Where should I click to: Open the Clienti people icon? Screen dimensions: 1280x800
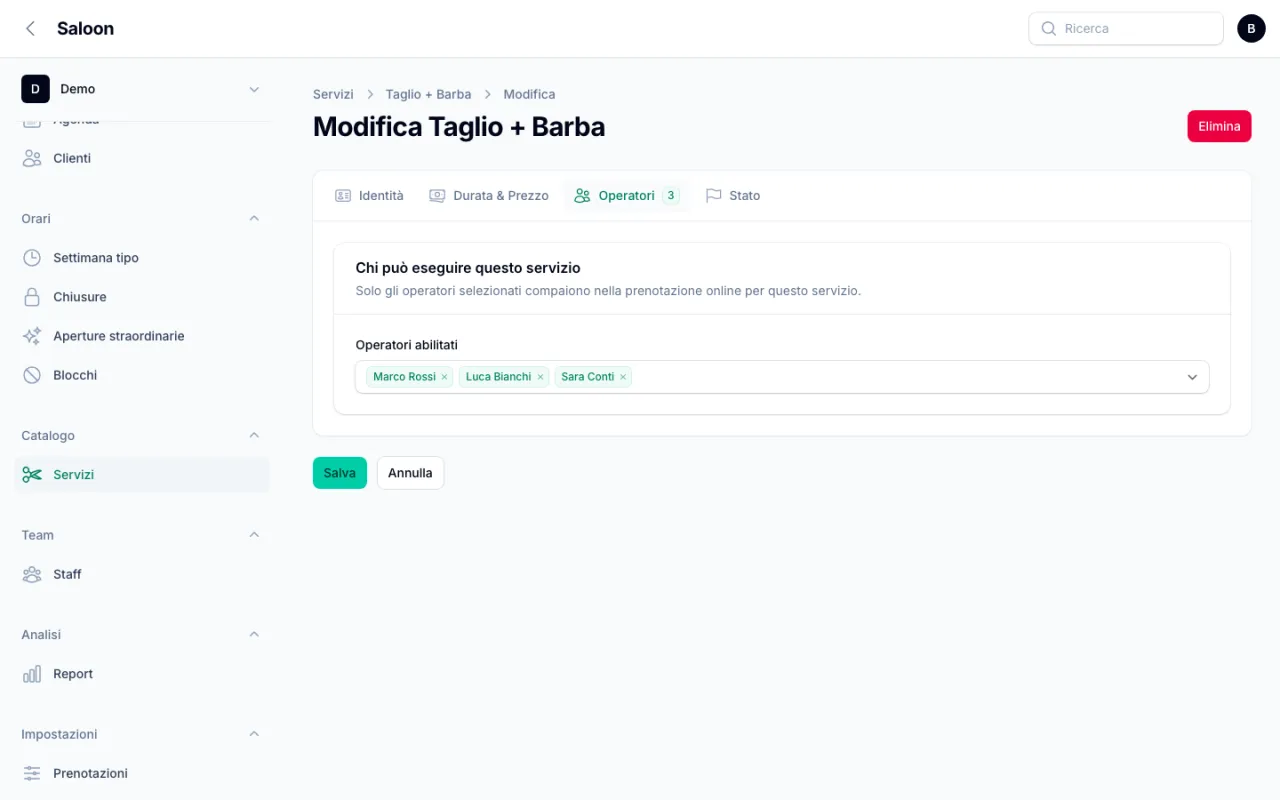tap(32, 158)
